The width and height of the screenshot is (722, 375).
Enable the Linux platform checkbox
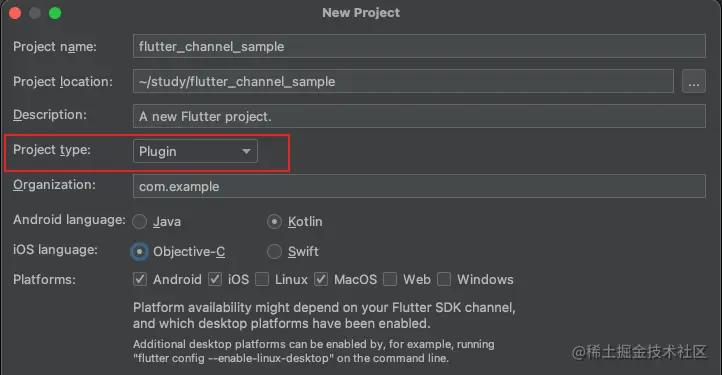[x=262, y=279]
